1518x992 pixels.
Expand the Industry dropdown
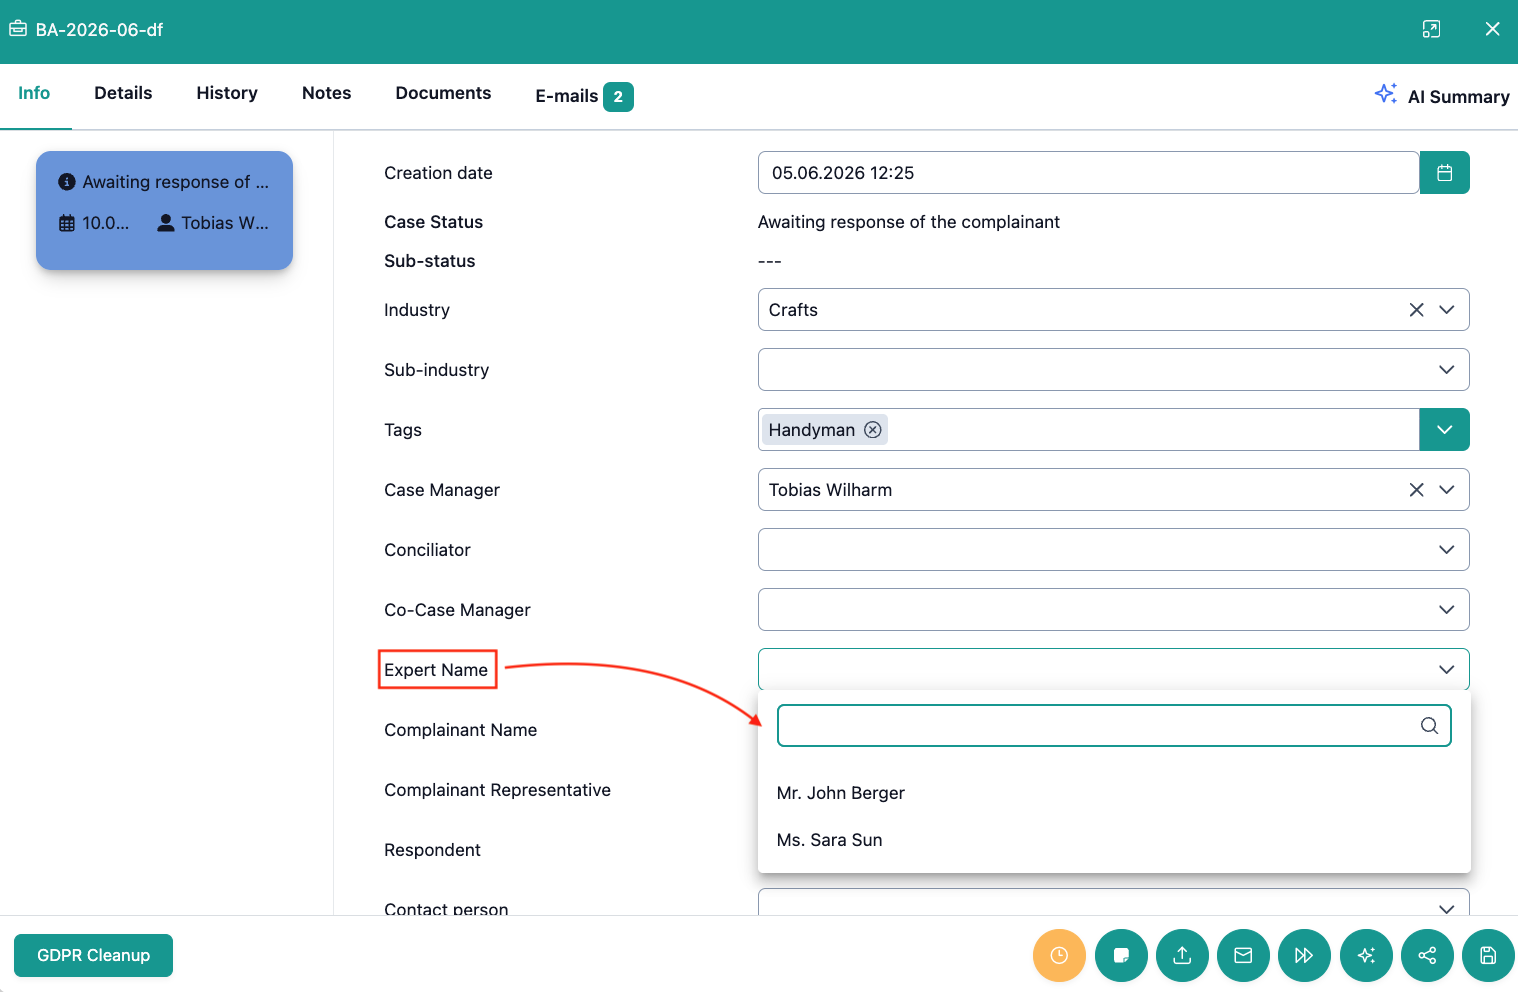point(1446,310)
